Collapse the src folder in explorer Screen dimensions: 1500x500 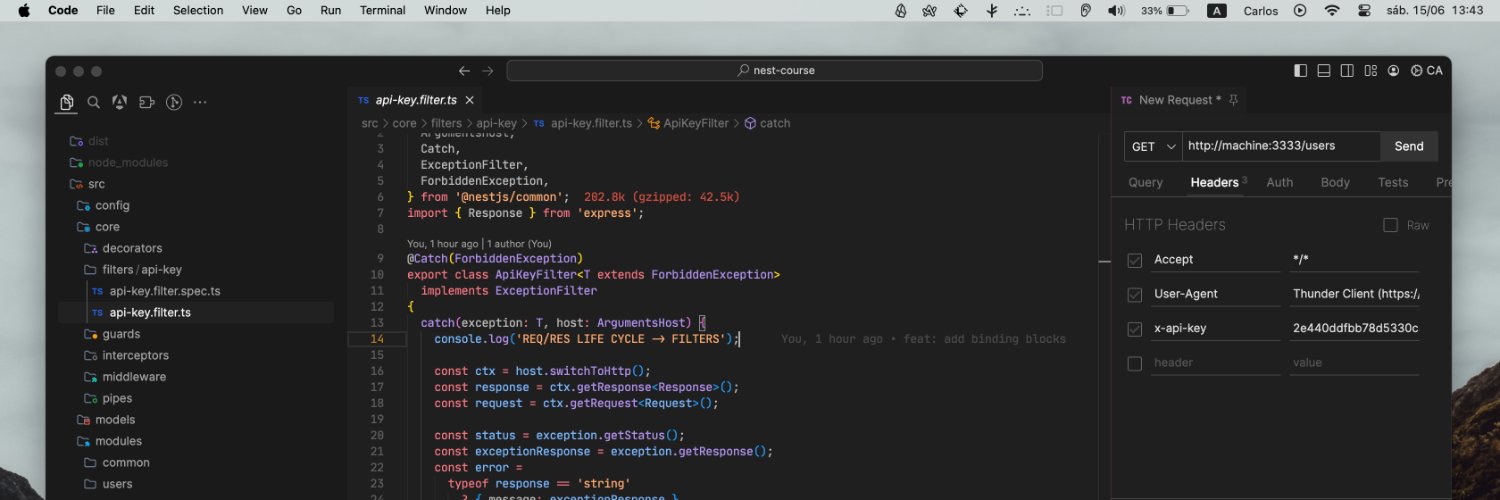coord(95,184)
